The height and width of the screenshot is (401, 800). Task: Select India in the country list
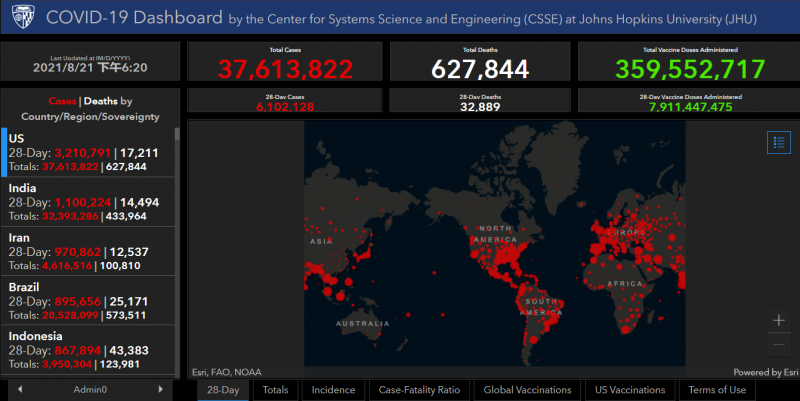point(88,202)
